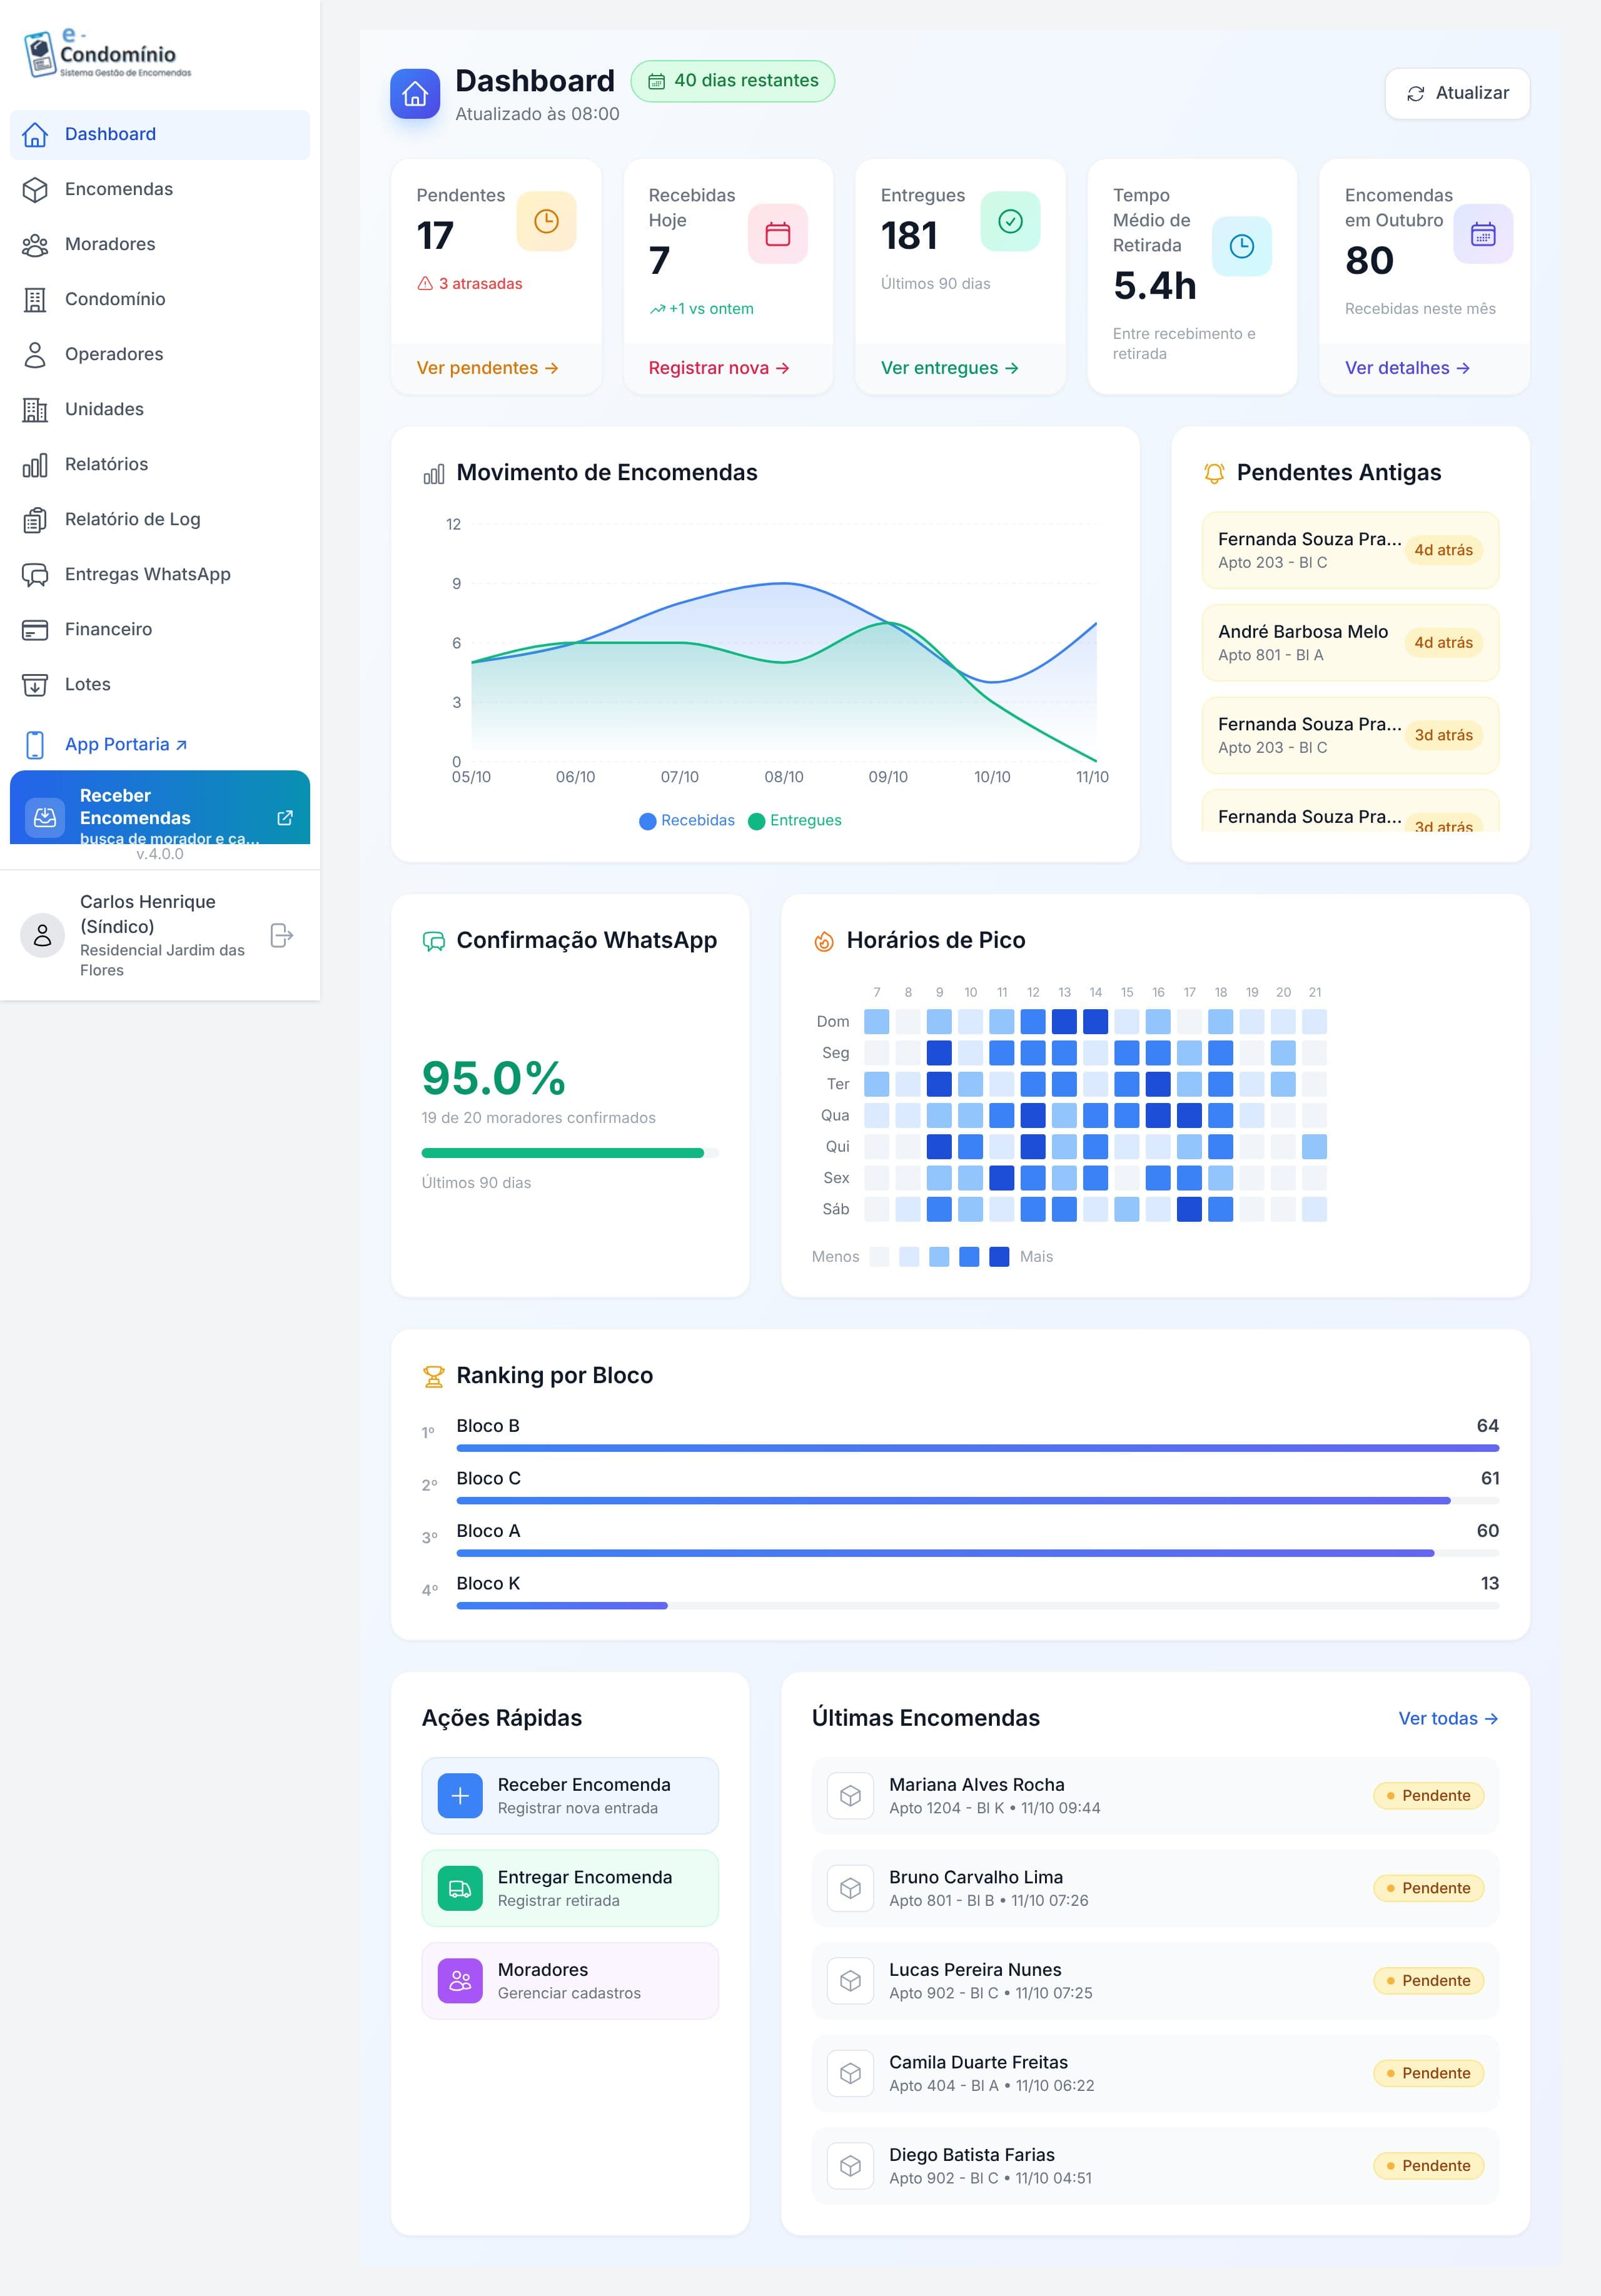1601x2296 pixels.
Task: Click Ver detalhes link in Outubro card
Action: click(1407, 368)
